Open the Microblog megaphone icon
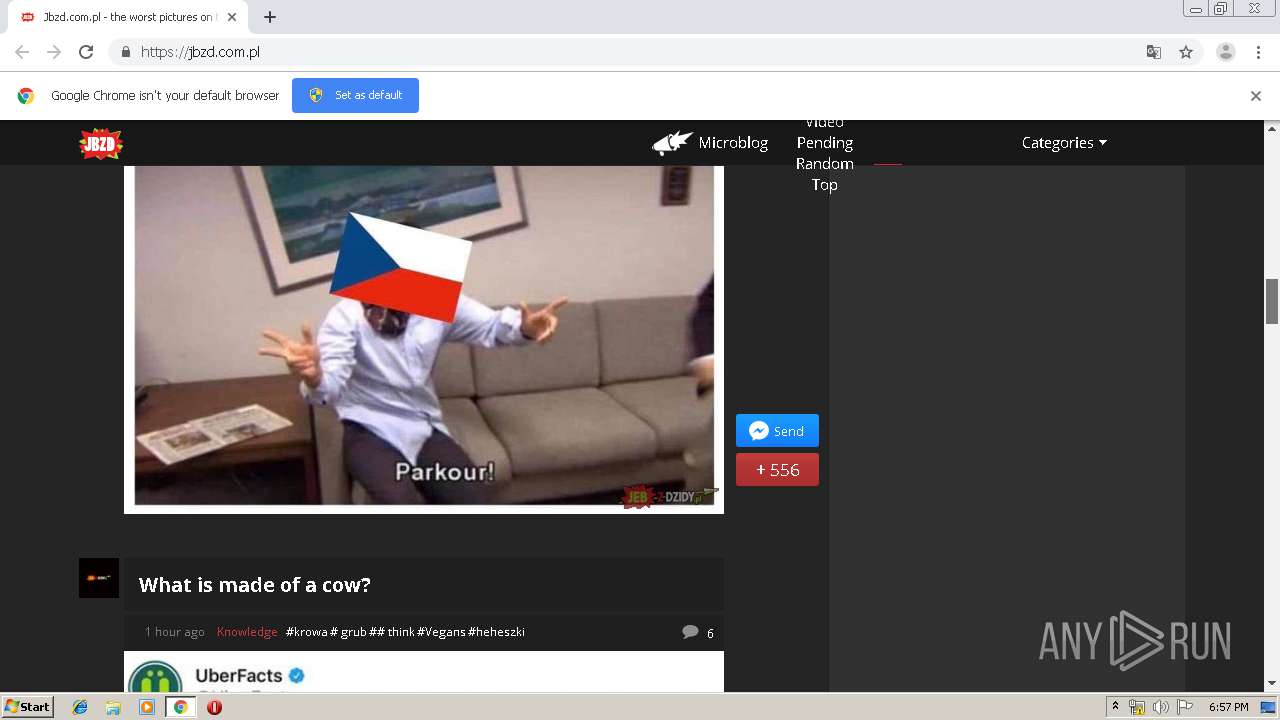Image resolution: width=1280 pixels, height=720 pixels. tap(672, 143)
